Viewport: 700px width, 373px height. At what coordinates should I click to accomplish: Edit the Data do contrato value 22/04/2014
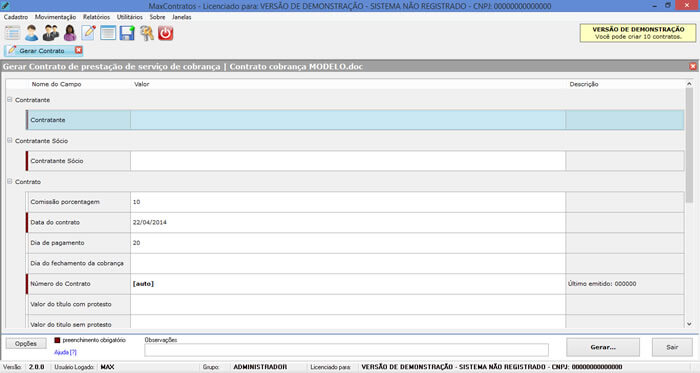point(348,222)
